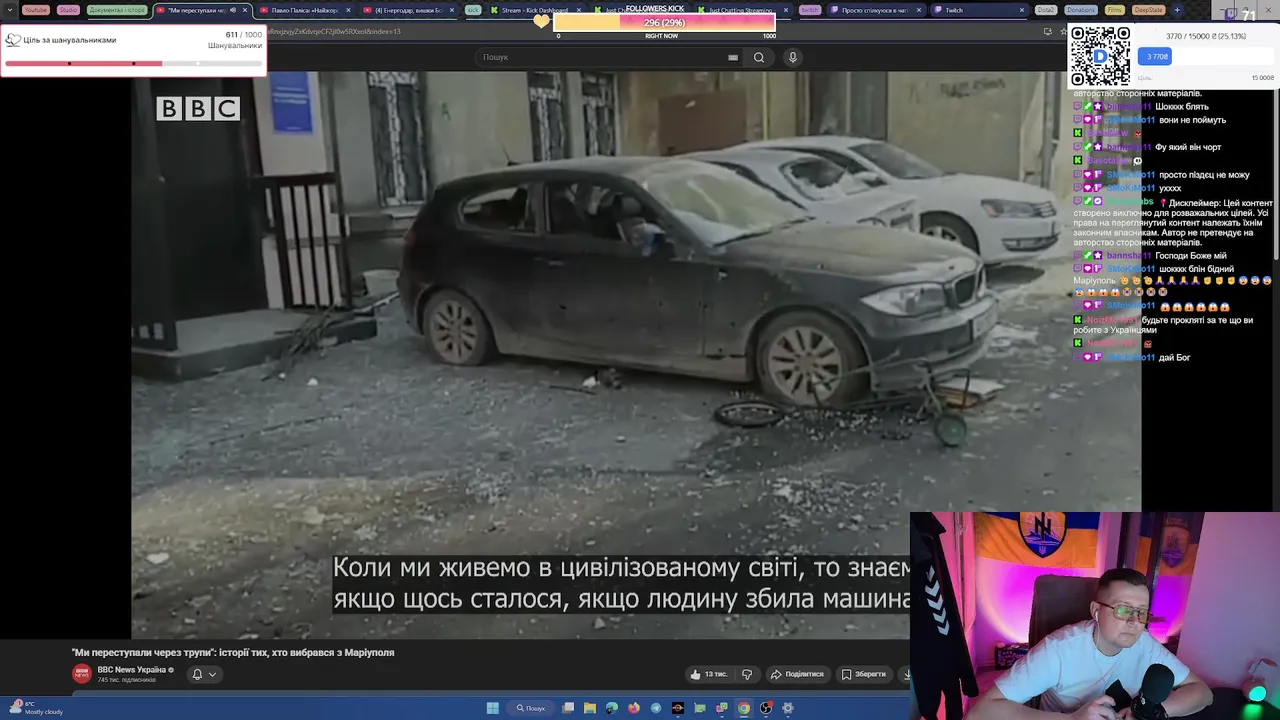The image size is (1280, 720).
Task: Like the video with thumbs-up 13 тис.
Action: pos(710,674)
